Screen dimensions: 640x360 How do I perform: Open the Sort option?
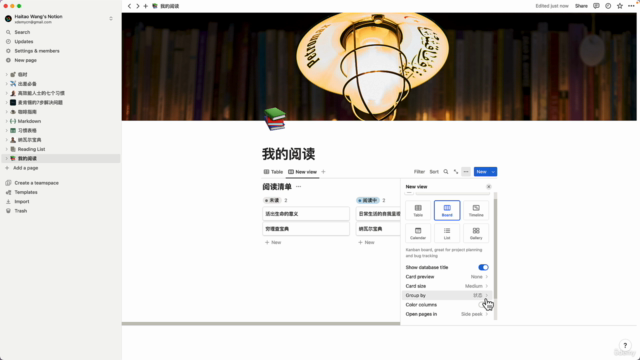click(x=434, y=172)
